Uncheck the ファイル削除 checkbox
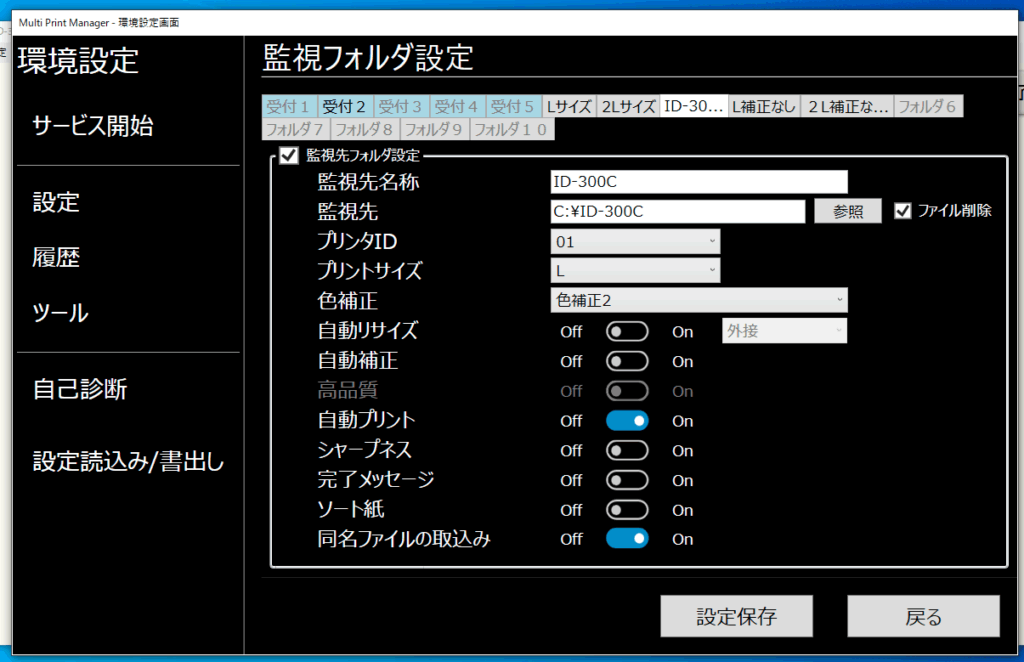1024x662 pixels. [x=903, y=211]
